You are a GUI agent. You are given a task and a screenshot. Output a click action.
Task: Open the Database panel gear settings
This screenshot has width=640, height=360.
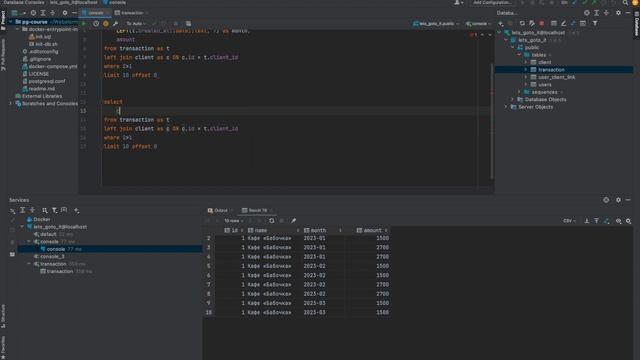coord(618,13)
